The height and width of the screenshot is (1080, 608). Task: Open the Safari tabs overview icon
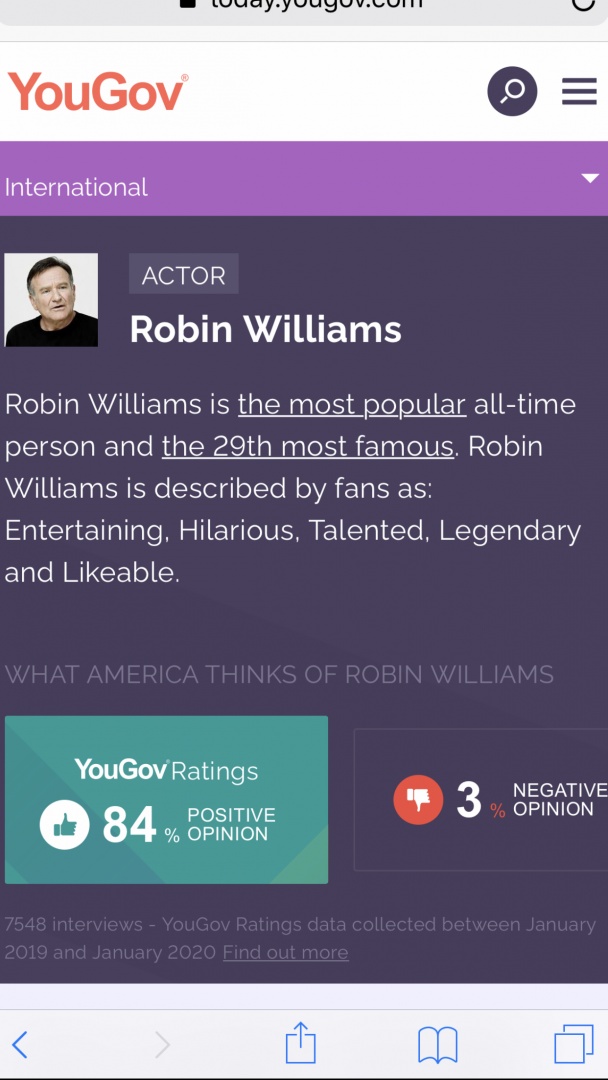pyautogui.click(x=573, y=1045)
